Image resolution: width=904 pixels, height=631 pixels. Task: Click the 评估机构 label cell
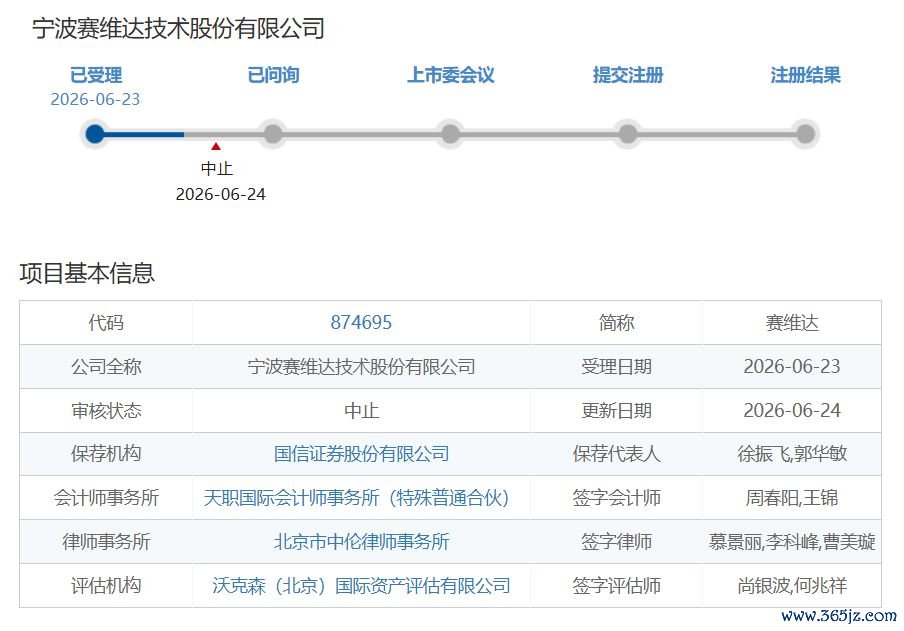(106, 585)
